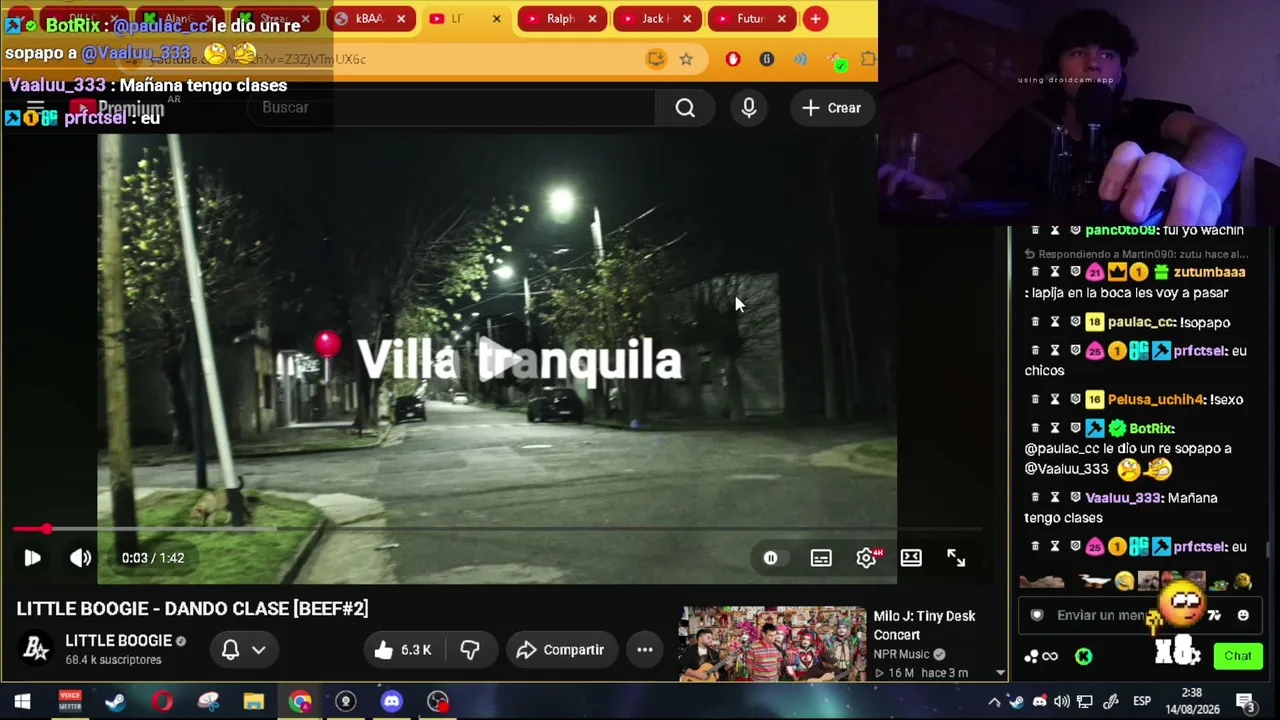1280x720 pixels.
Task: Open Voicemeeter from the taskbar
Action: [x=69, y=701]
